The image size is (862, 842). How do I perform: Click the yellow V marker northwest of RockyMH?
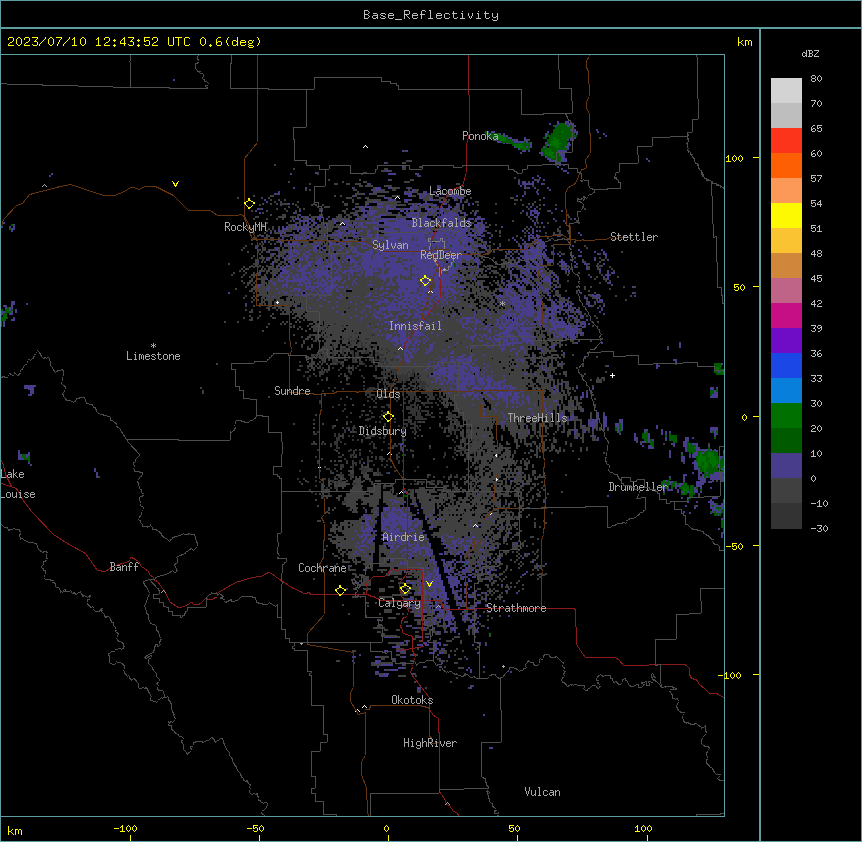pyautogui.click(x=175, y=184)
